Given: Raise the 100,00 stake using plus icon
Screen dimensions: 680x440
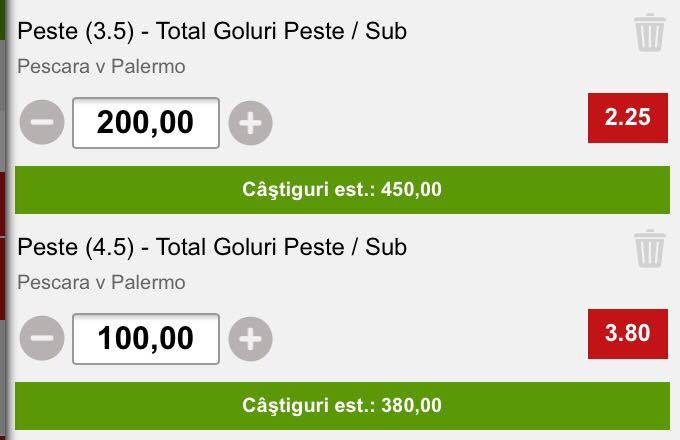Looking at the screenshot, I should pos(250,339).
